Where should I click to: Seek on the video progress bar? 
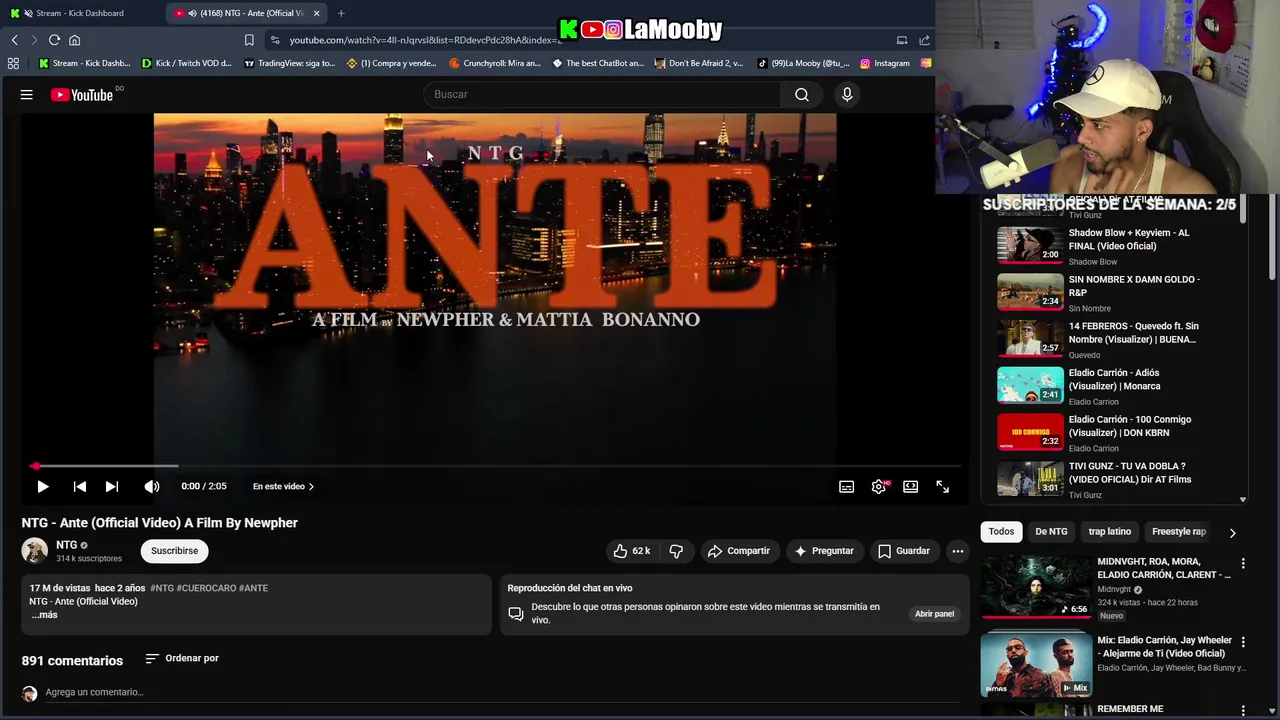[496, 466]
